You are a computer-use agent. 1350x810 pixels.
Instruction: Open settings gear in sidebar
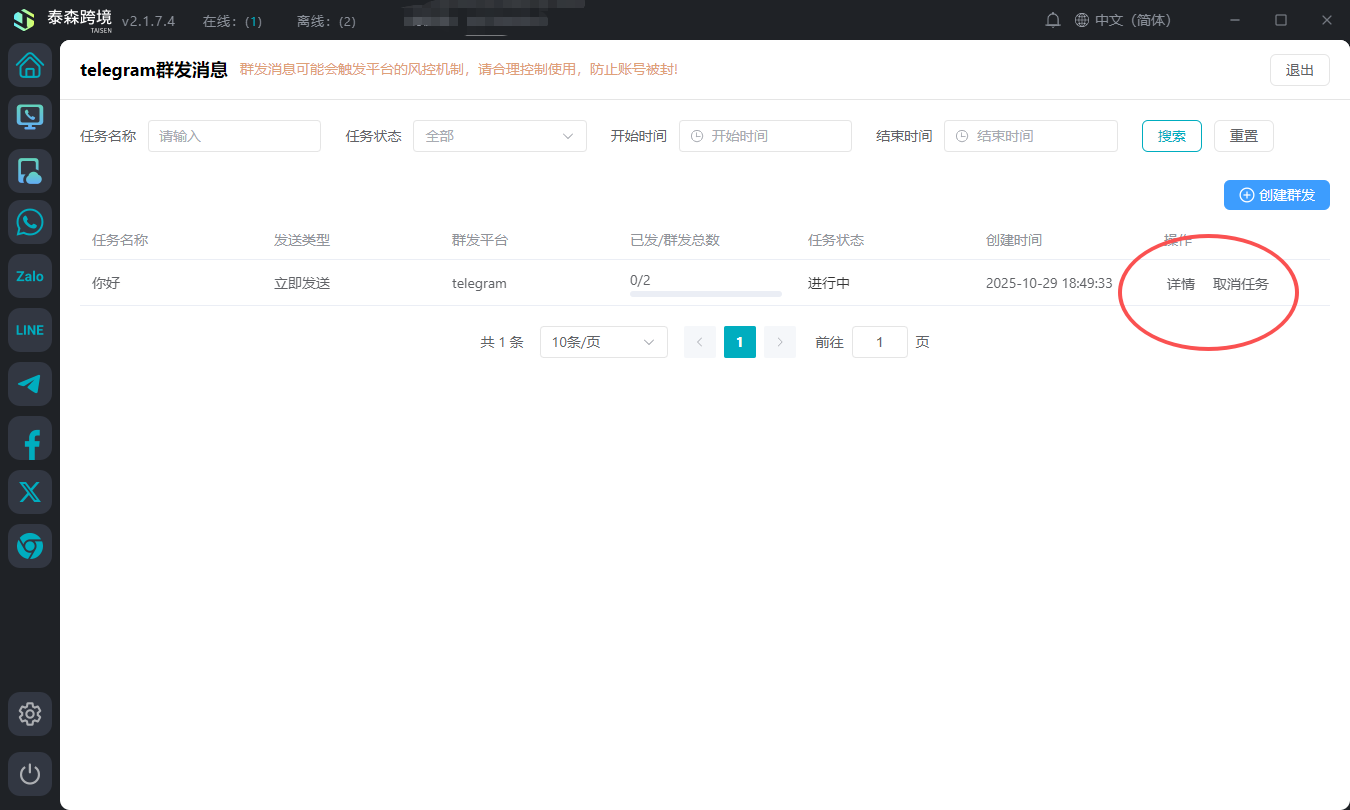[30, 714]
